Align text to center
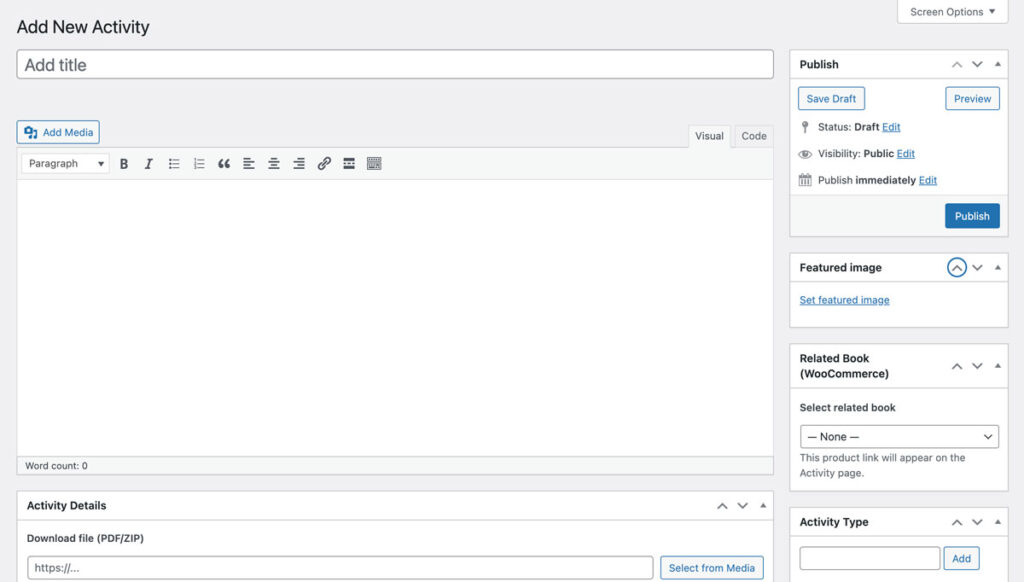1024x582 pixels. coord(274,164)
